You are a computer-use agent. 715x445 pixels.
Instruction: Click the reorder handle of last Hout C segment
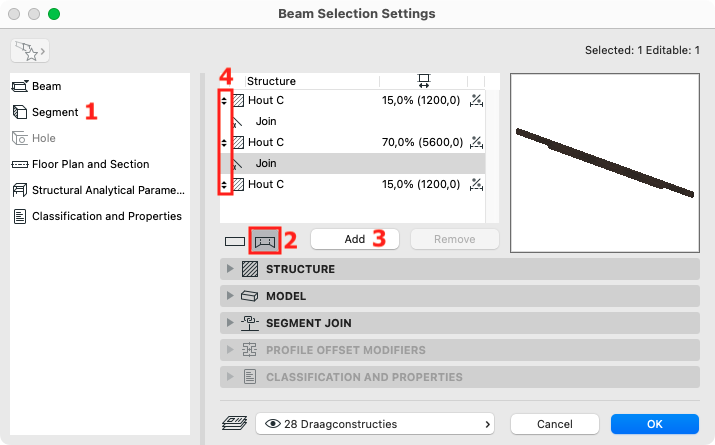224,185
